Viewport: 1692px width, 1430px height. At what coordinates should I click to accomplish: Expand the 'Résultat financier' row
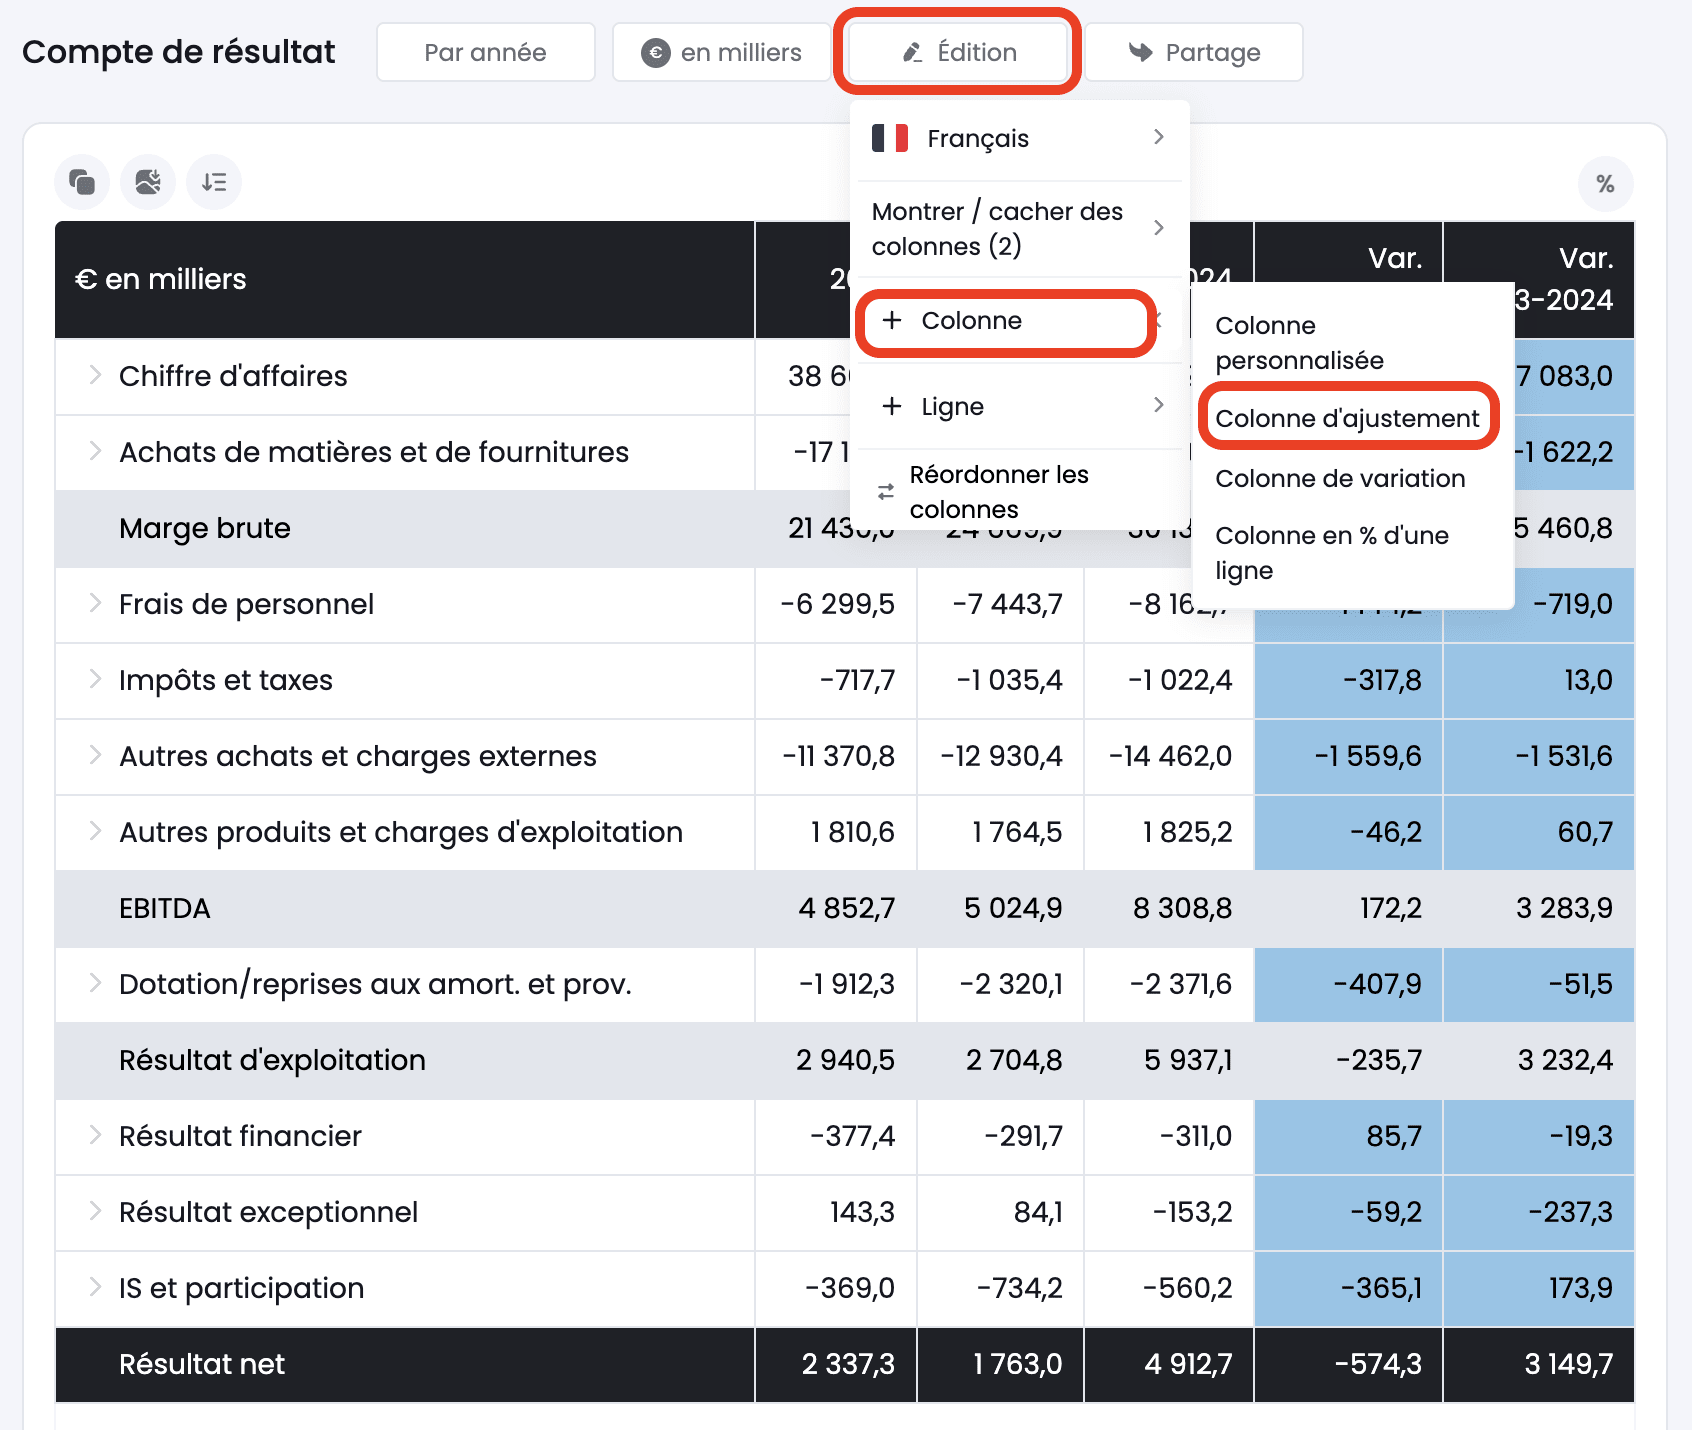(95, 1135)
